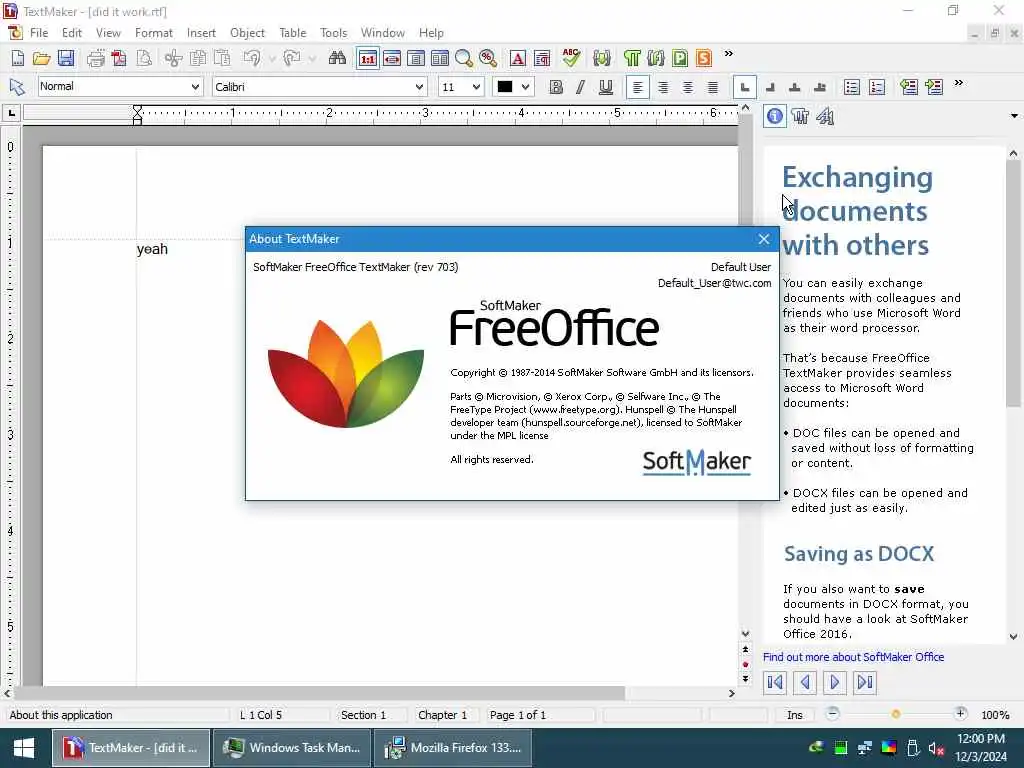Click the percent zoom level icon
The height and width of the screenshot is (768, 1024).
pyautogui.click(x=488, y=58)
